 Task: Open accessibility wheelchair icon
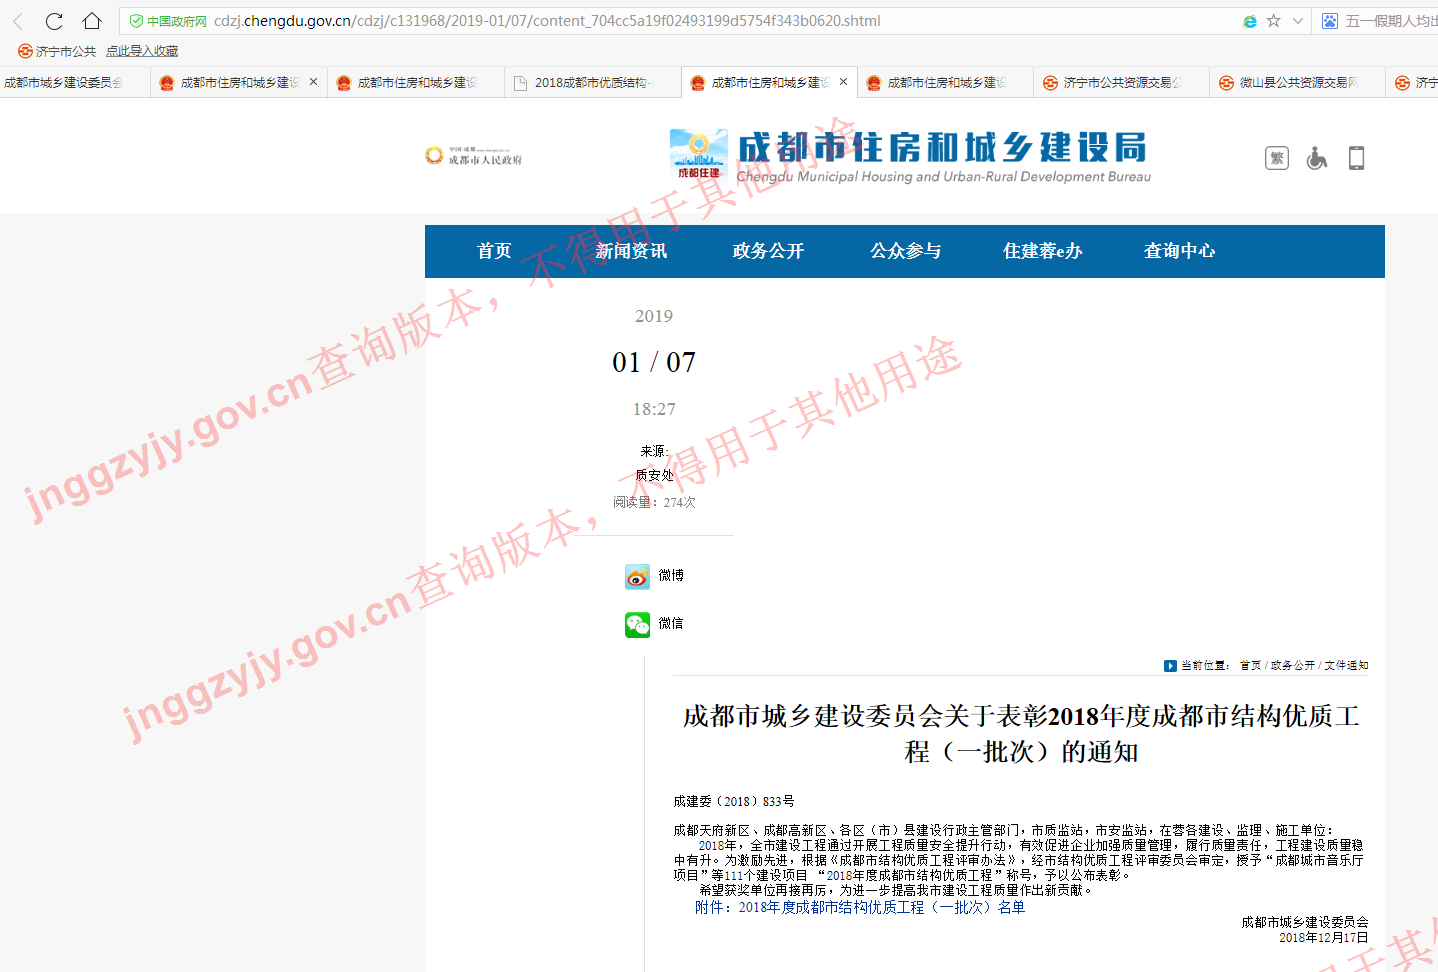1316,158
